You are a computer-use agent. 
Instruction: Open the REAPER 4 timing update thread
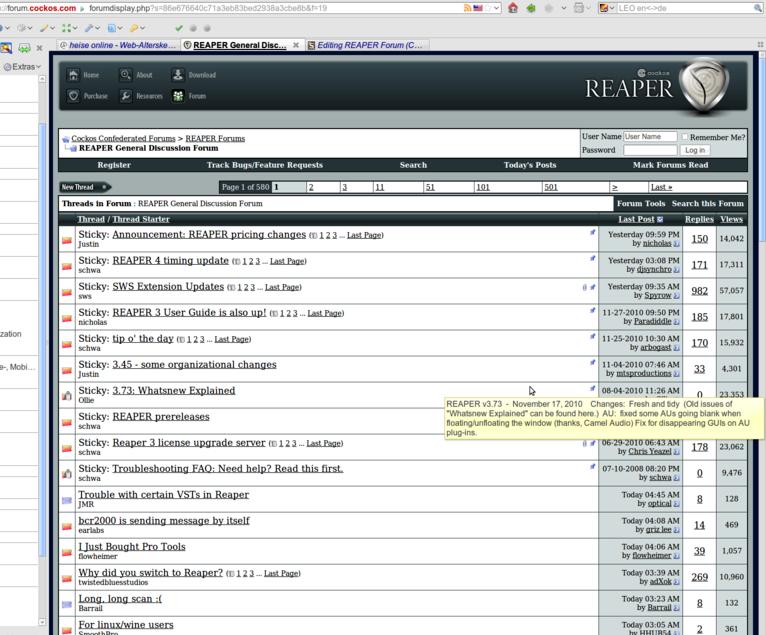coord(170,261)
